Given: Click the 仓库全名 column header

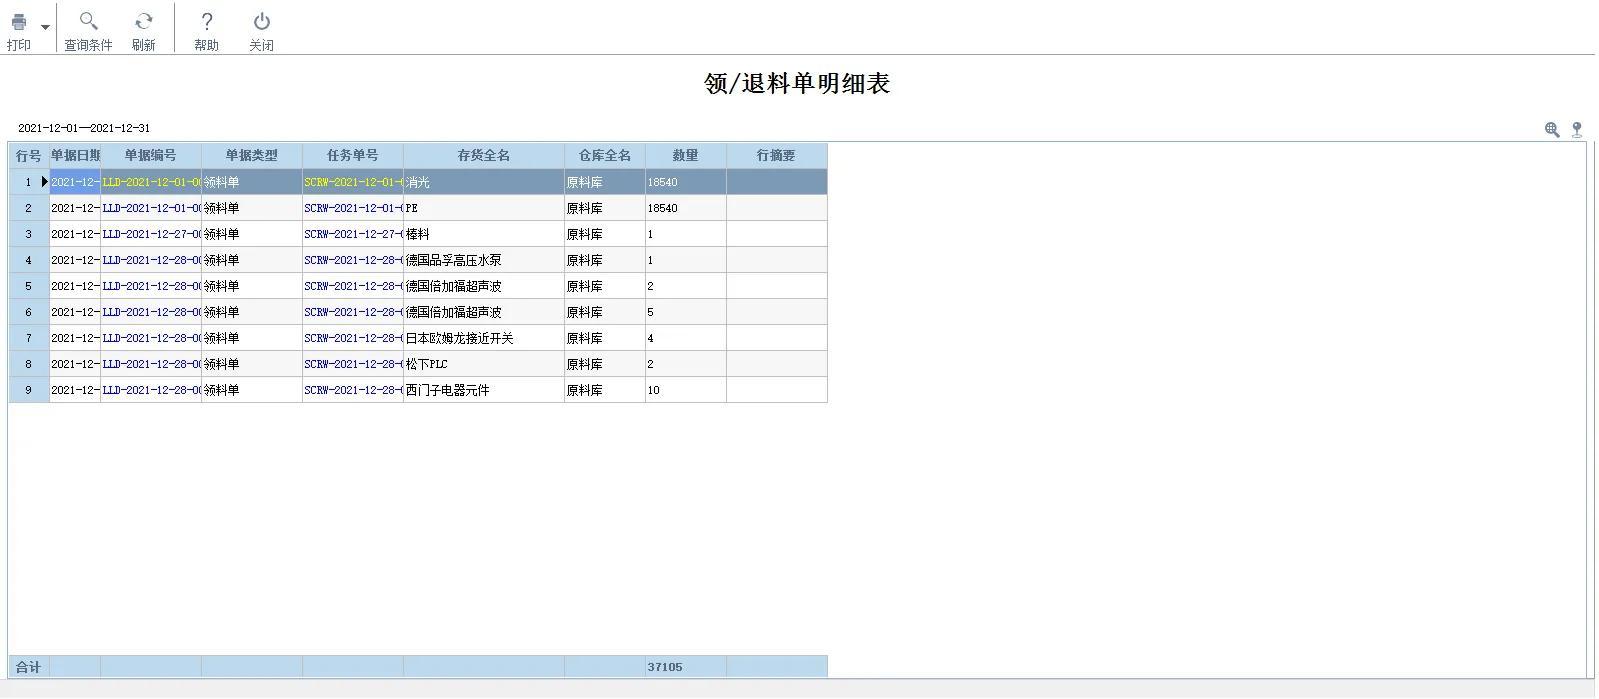Looking at the screenshot, I should click(x=605, y=156).
